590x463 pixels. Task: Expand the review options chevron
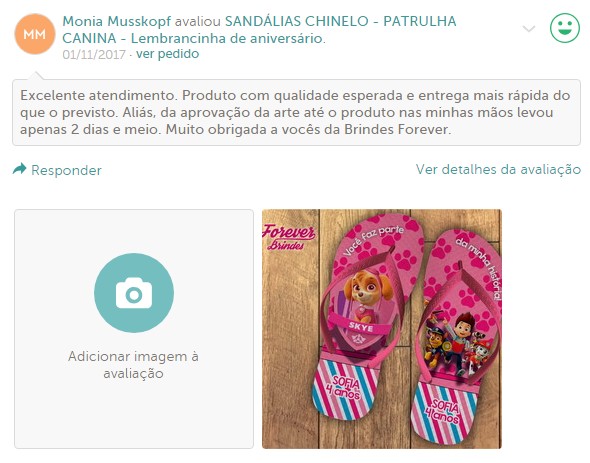529,29
